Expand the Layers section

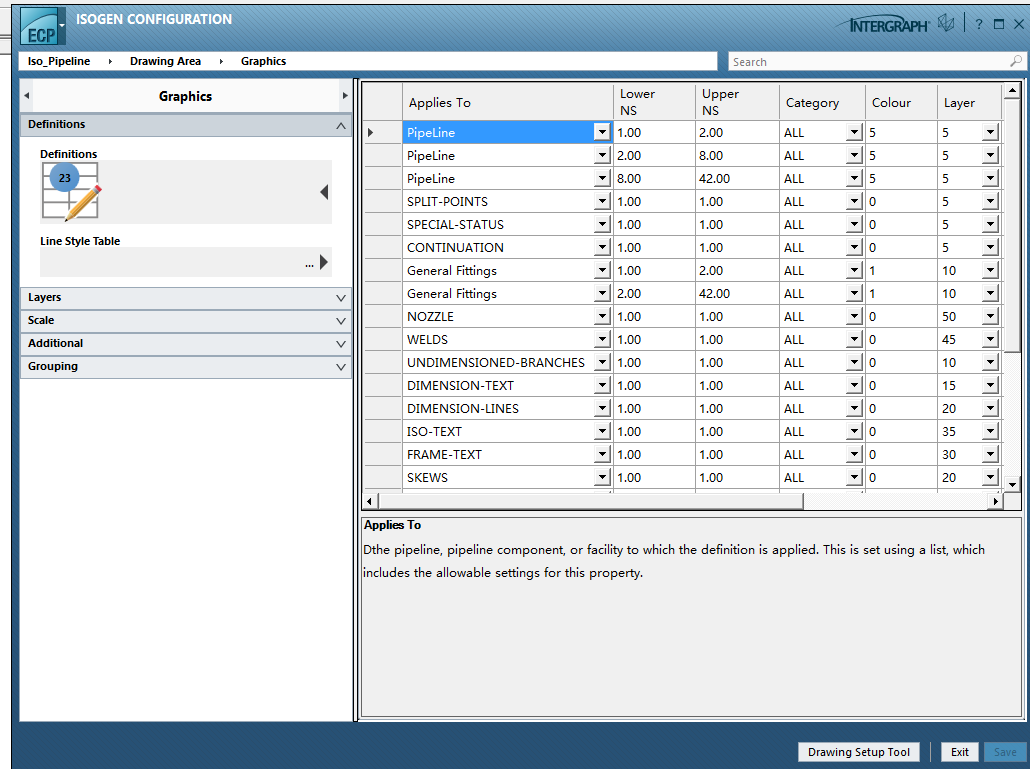(x=341, y=297)
